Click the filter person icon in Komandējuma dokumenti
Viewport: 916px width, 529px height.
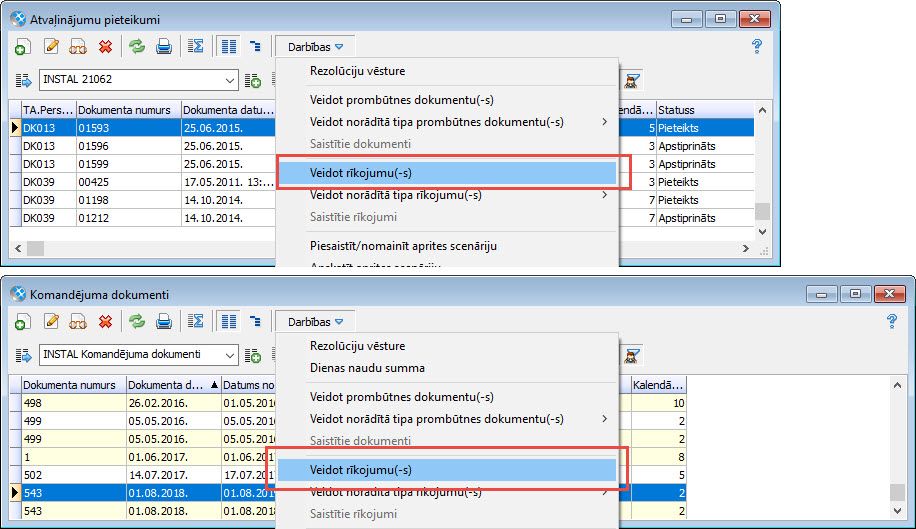pos(631,356)
